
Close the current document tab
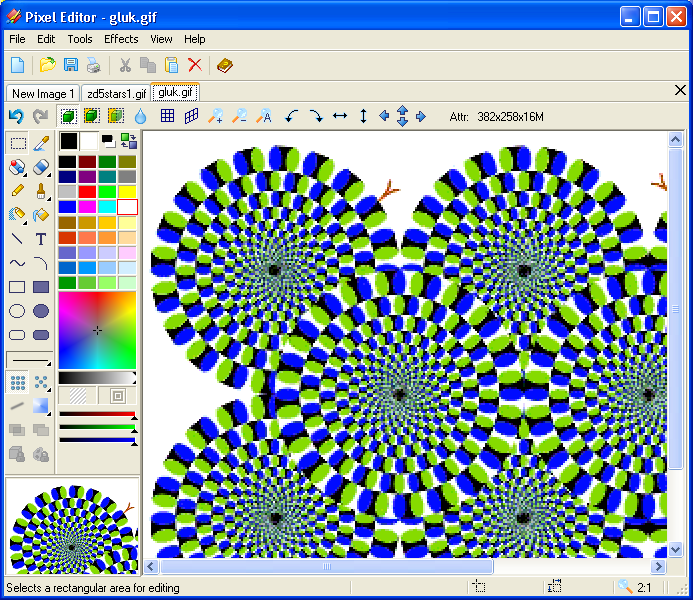(x=680, y=91)
